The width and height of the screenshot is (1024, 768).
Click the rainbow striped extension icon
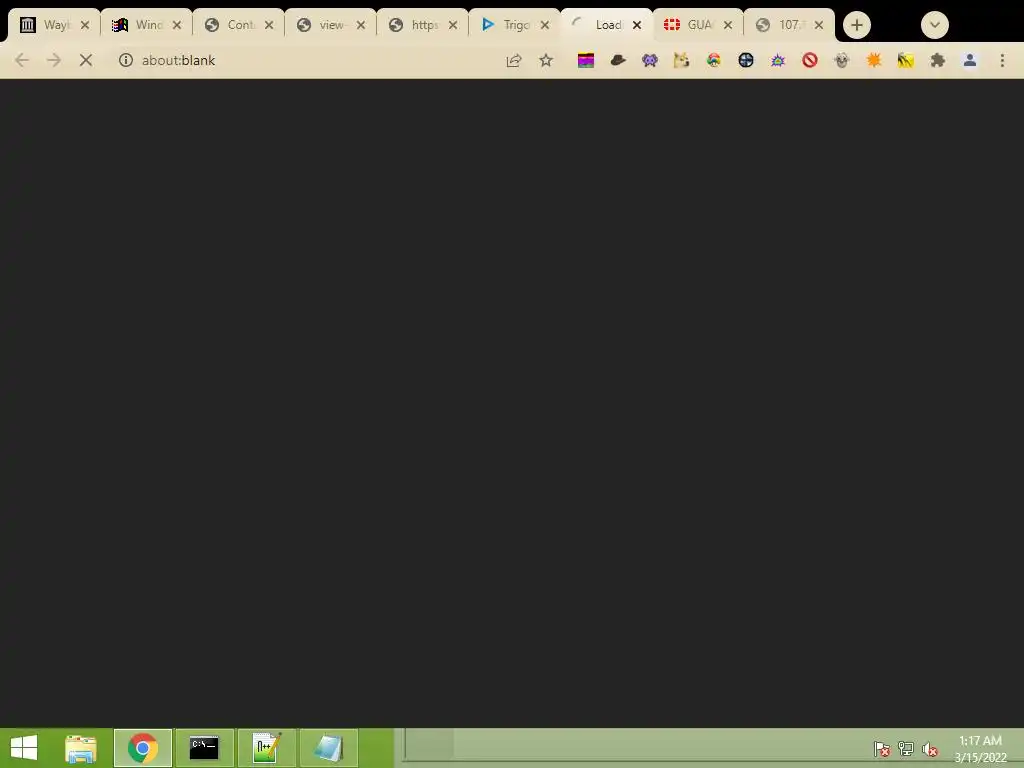[586, 60]
